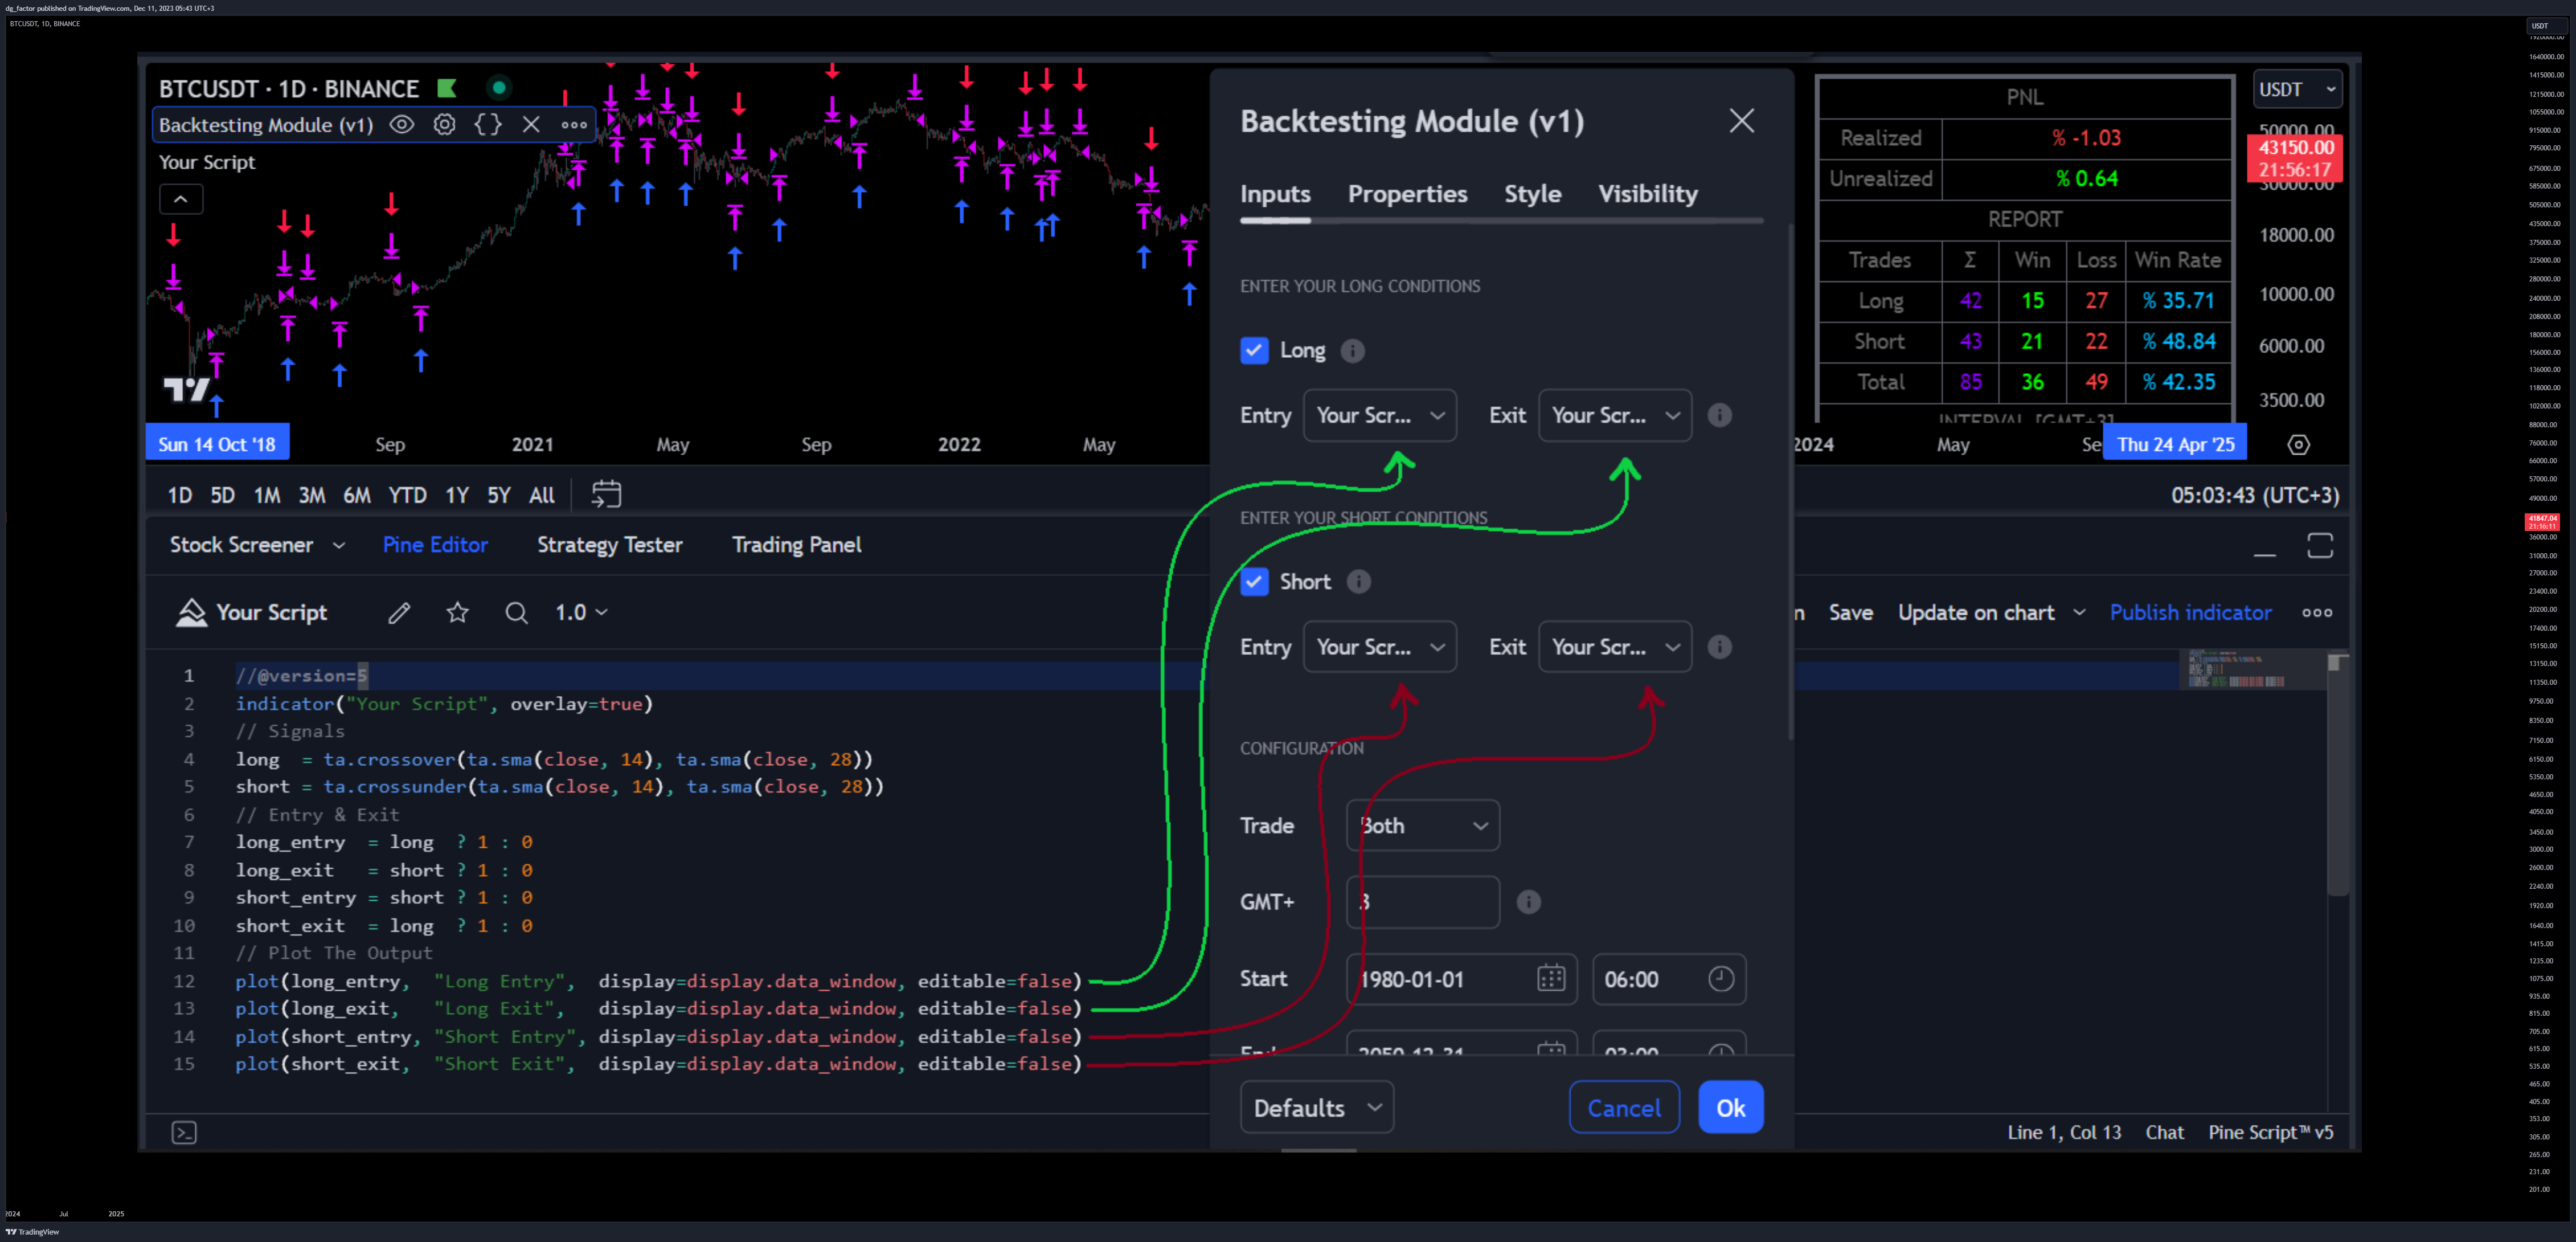The image size is (2576, 1242).
Task: Click the Start date input field
Action: (x=1462, y=979)
